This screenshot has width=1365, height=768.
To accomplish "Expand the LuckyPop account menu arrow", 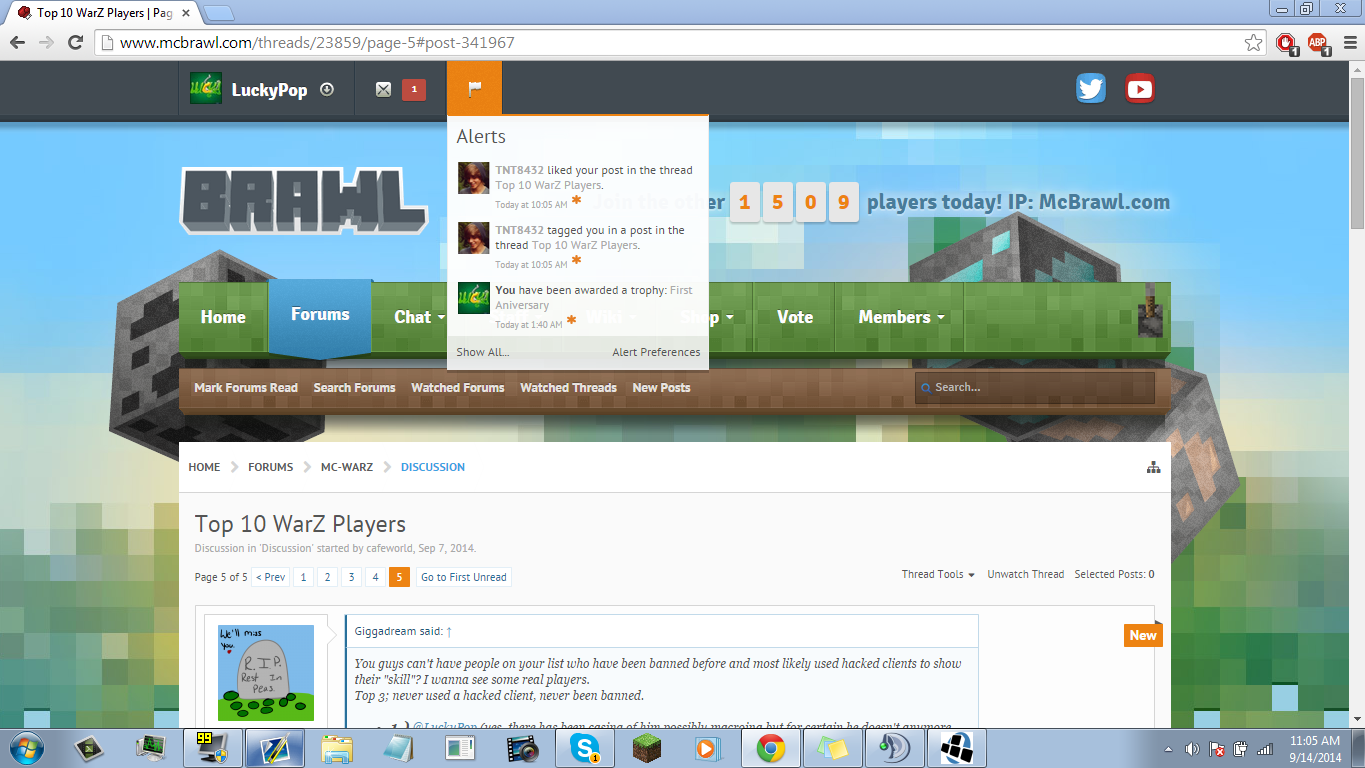I will pos(327,89).
